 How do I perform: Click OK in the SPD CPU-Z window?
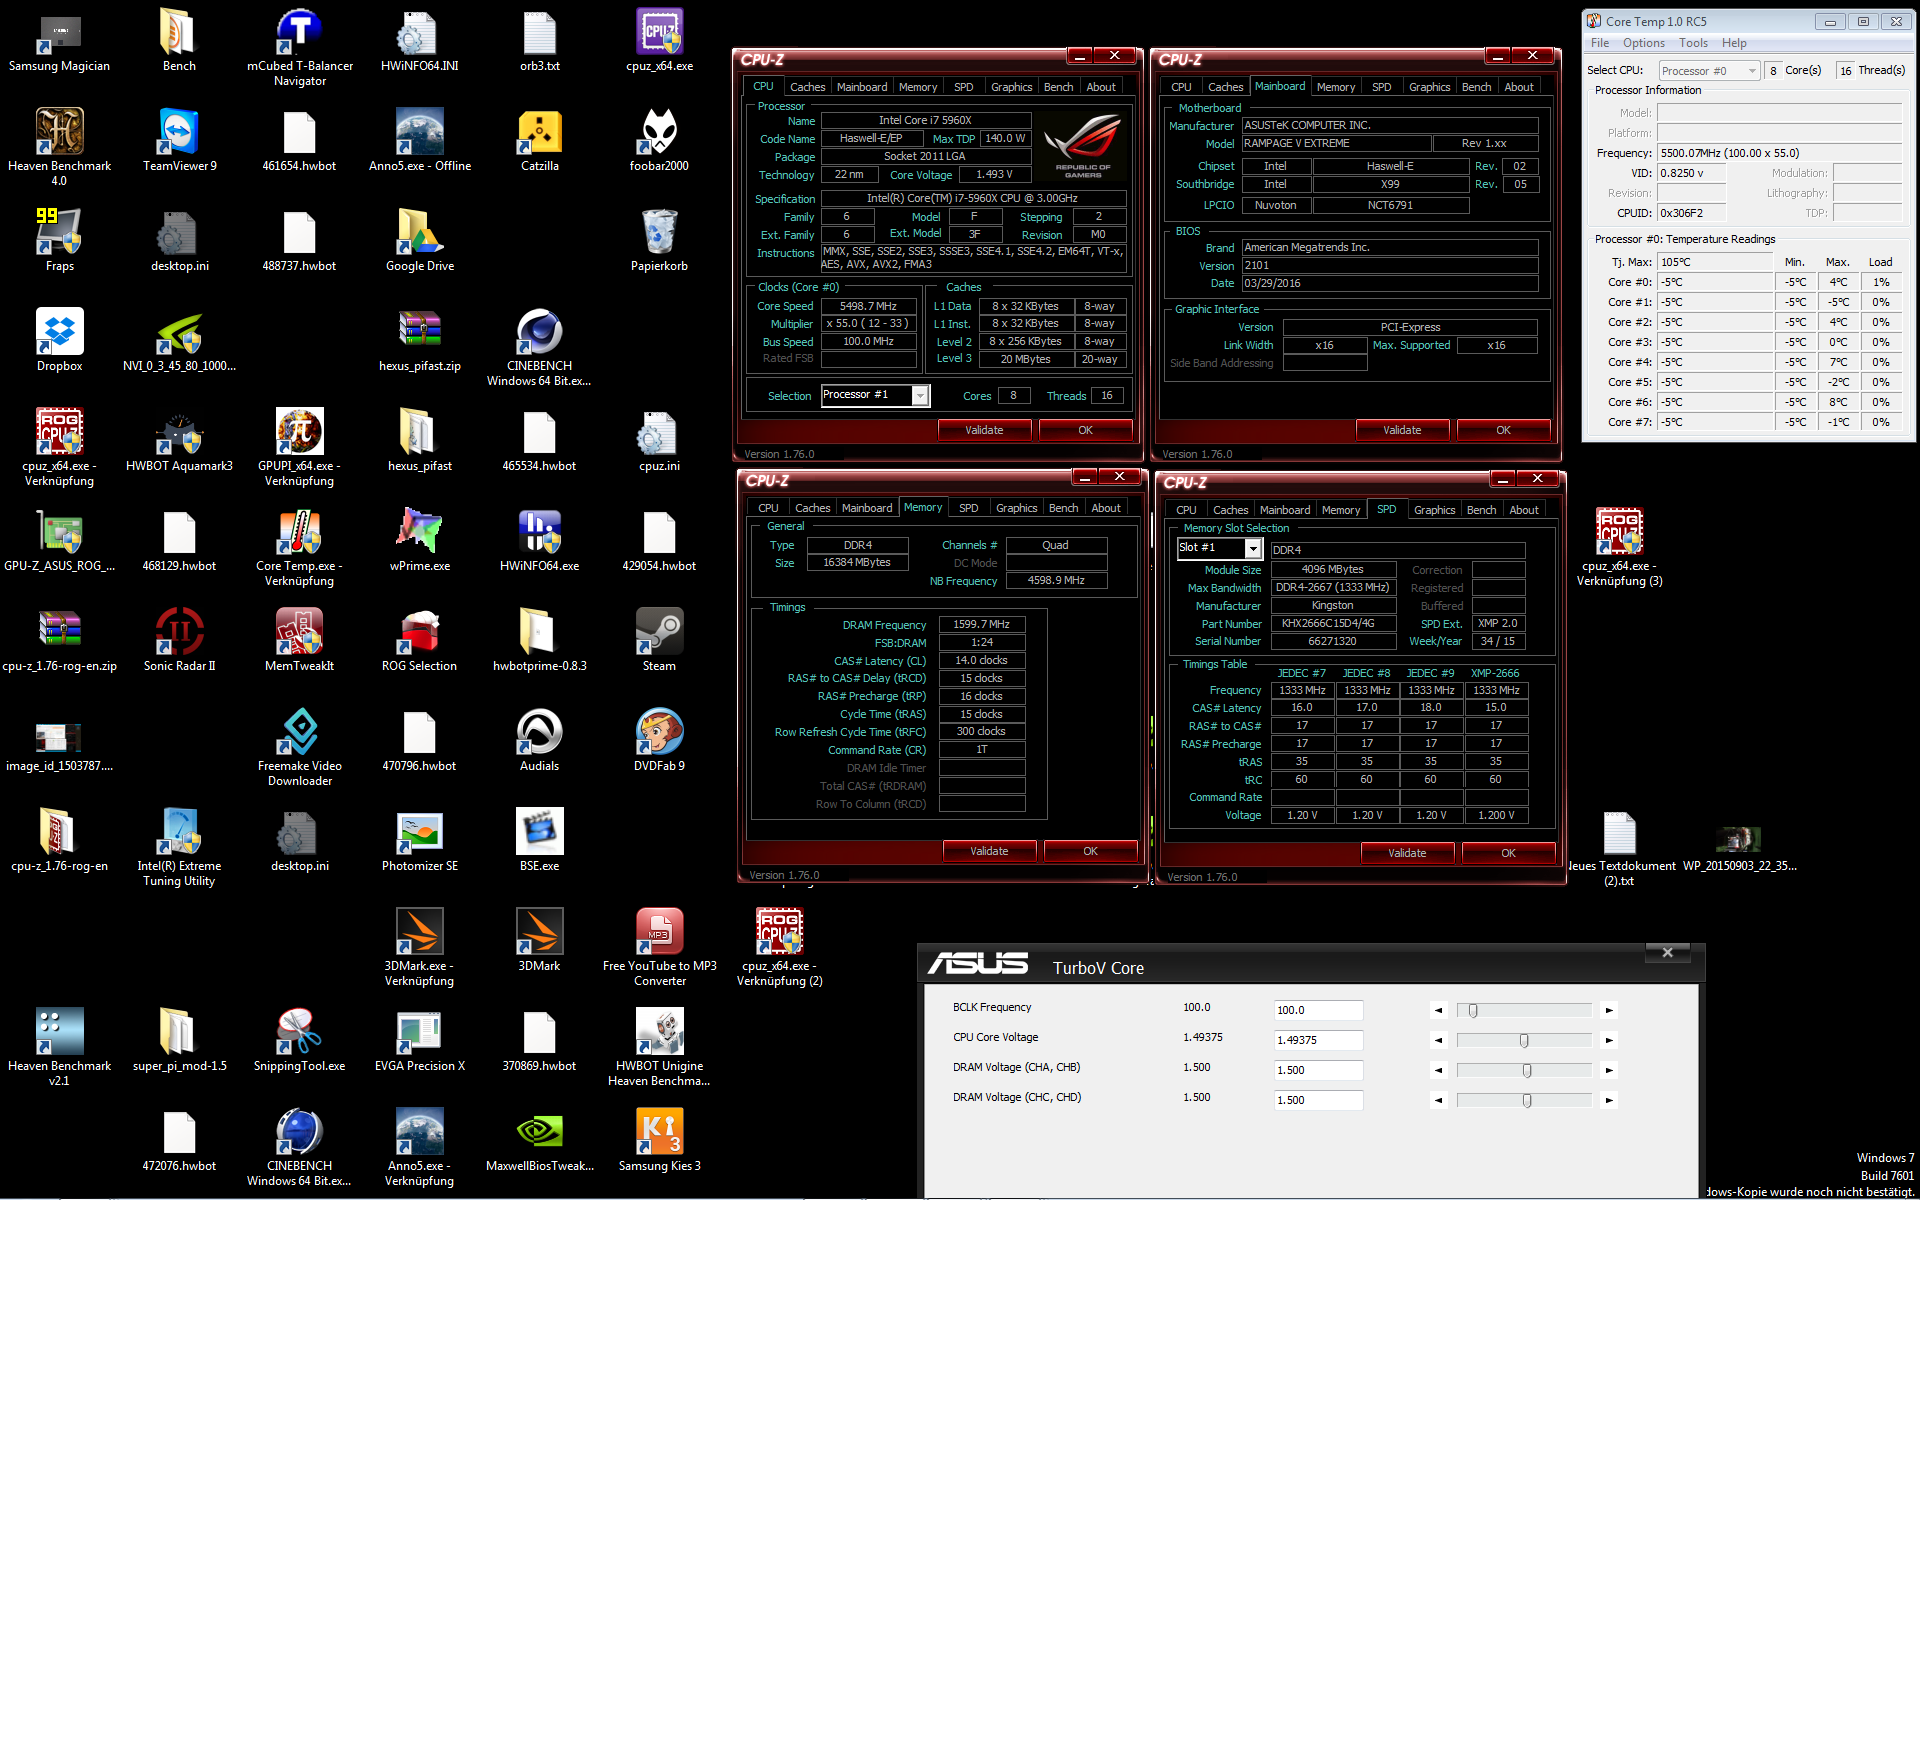point(1508,853)
